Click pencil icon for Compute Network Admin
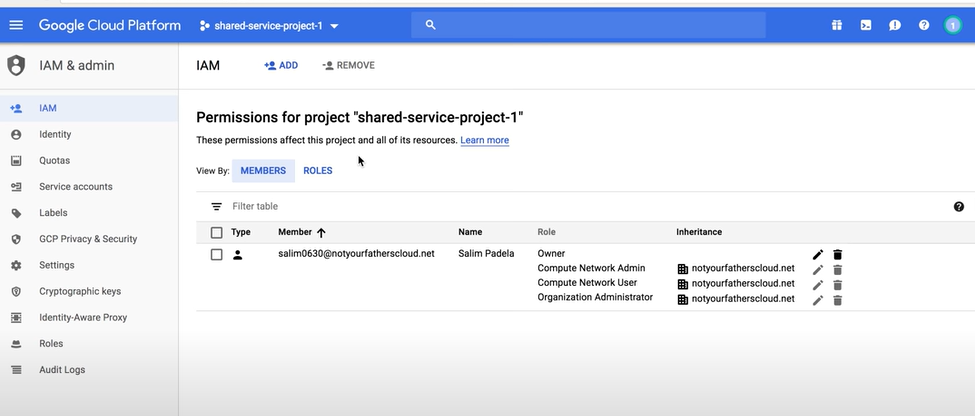The image size is (975, 416). [818, 270]
